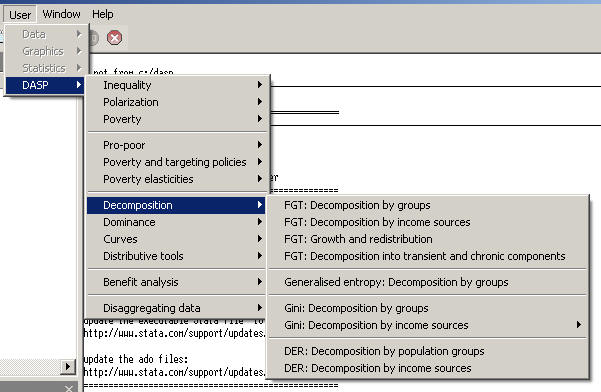The image size is (601, 392).
Task: Choose FGT: Decomposition by groups
Action: pos(428,205)
